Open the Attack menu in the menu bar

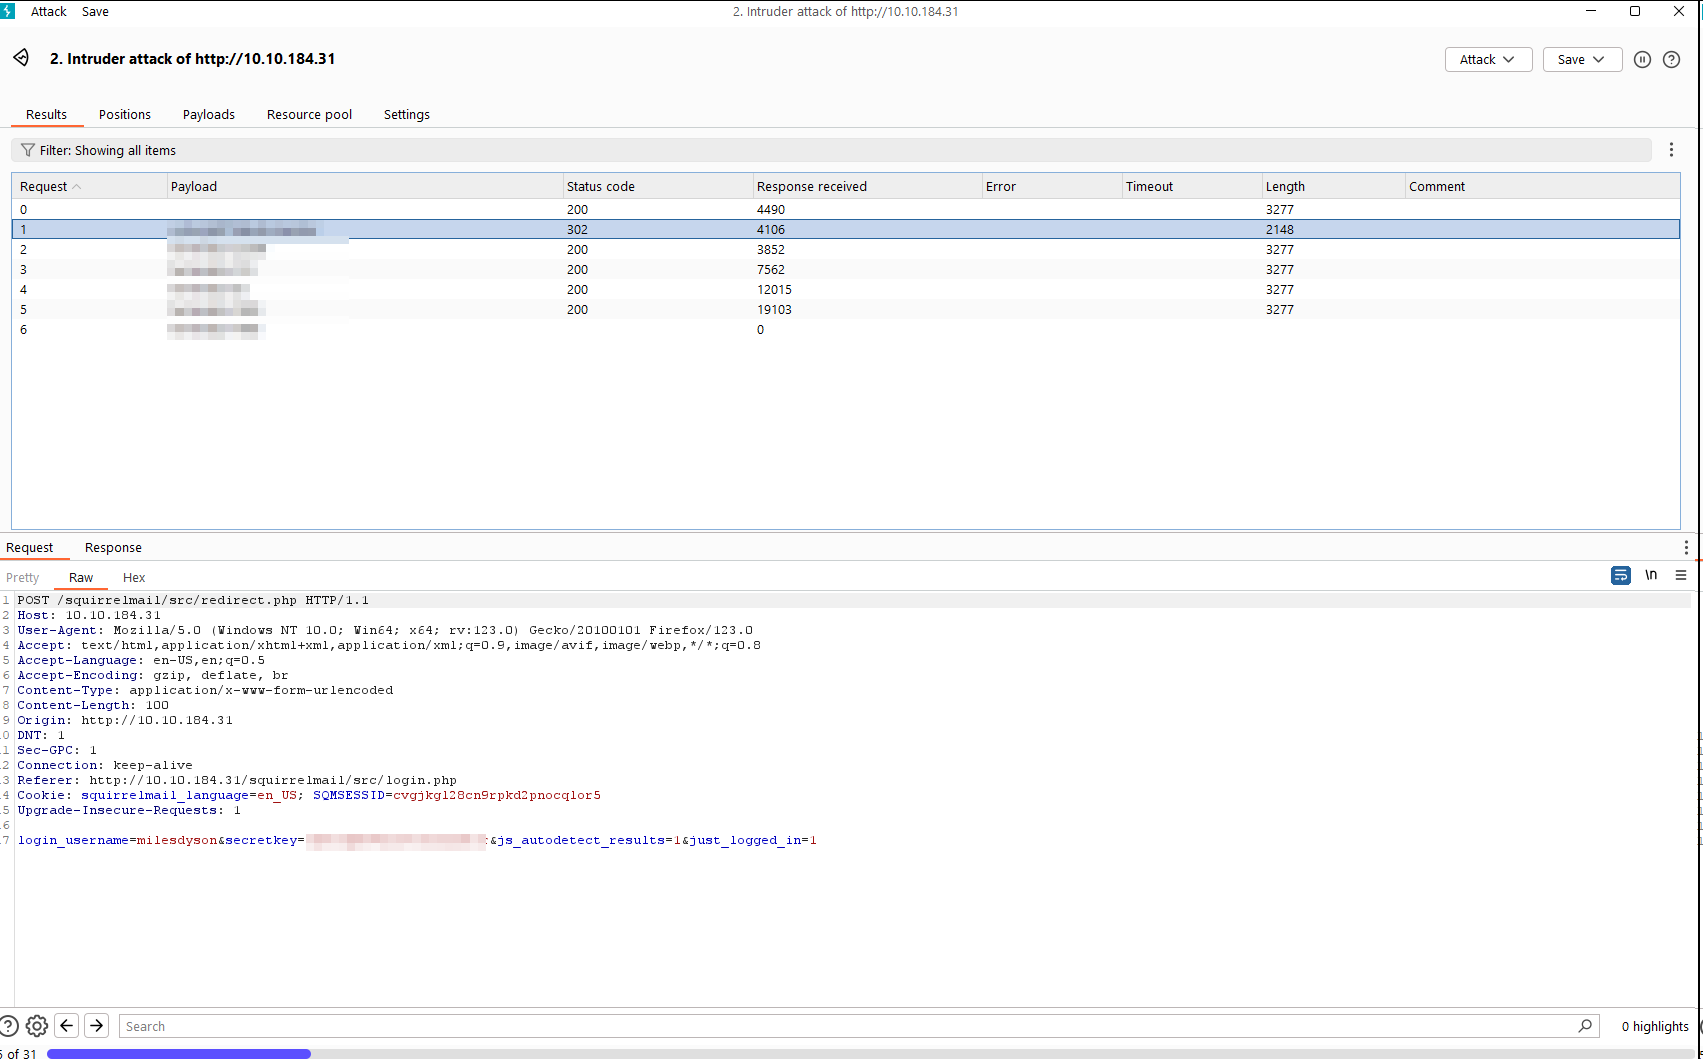pyautogui.click(x=48, y=12)
